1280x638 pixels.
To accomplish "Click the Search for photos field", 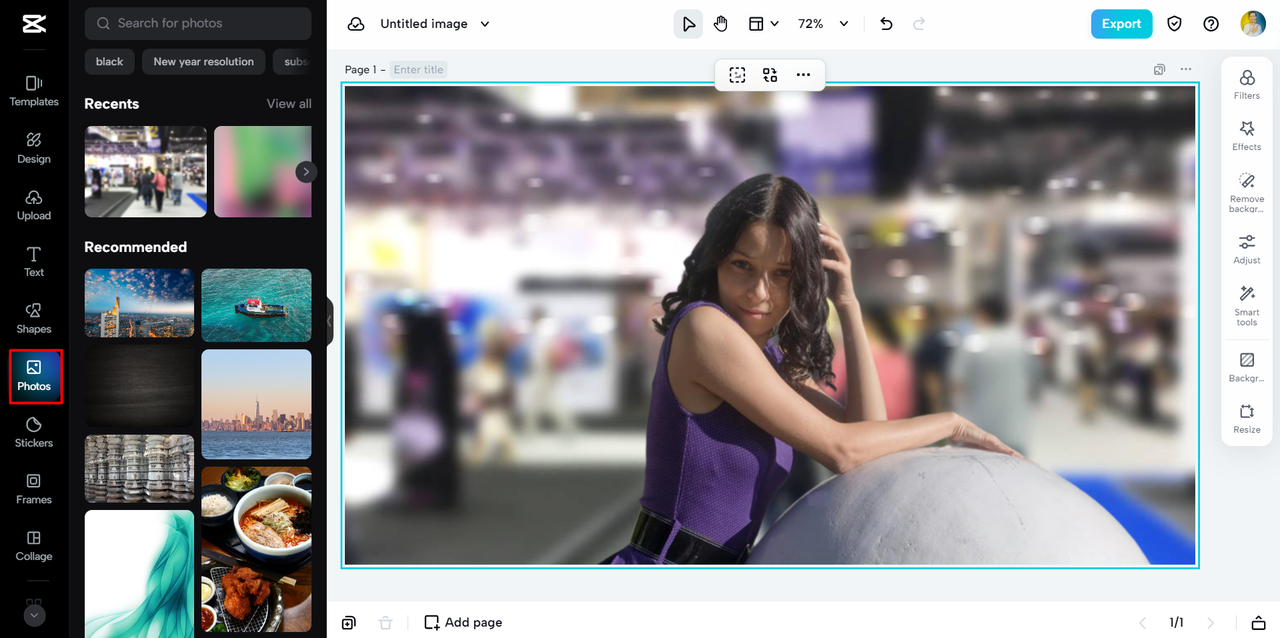I will [198, 23].
